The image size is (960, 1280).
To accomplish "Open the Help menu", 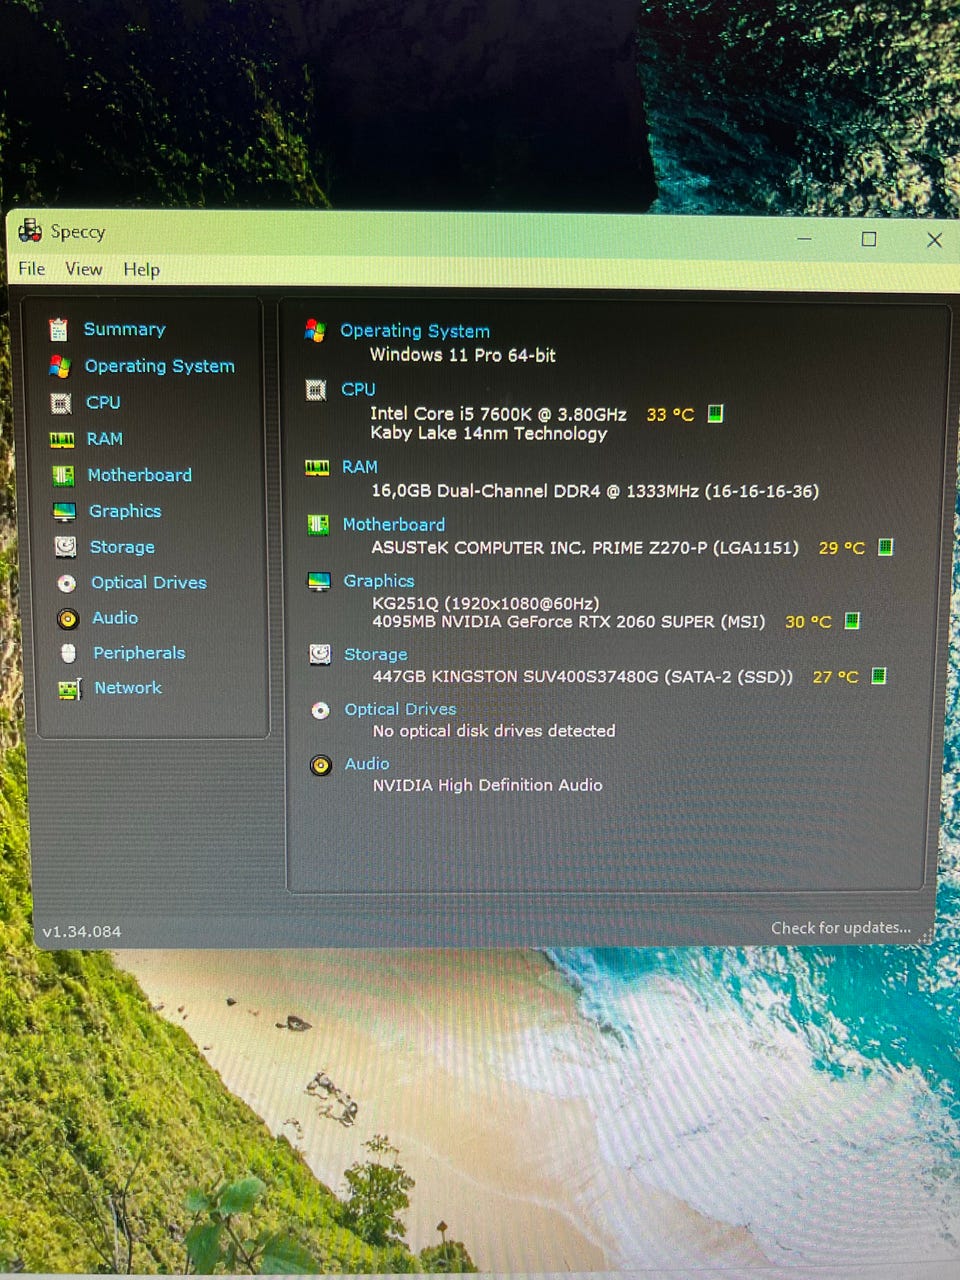I will [x=142, y=270].
